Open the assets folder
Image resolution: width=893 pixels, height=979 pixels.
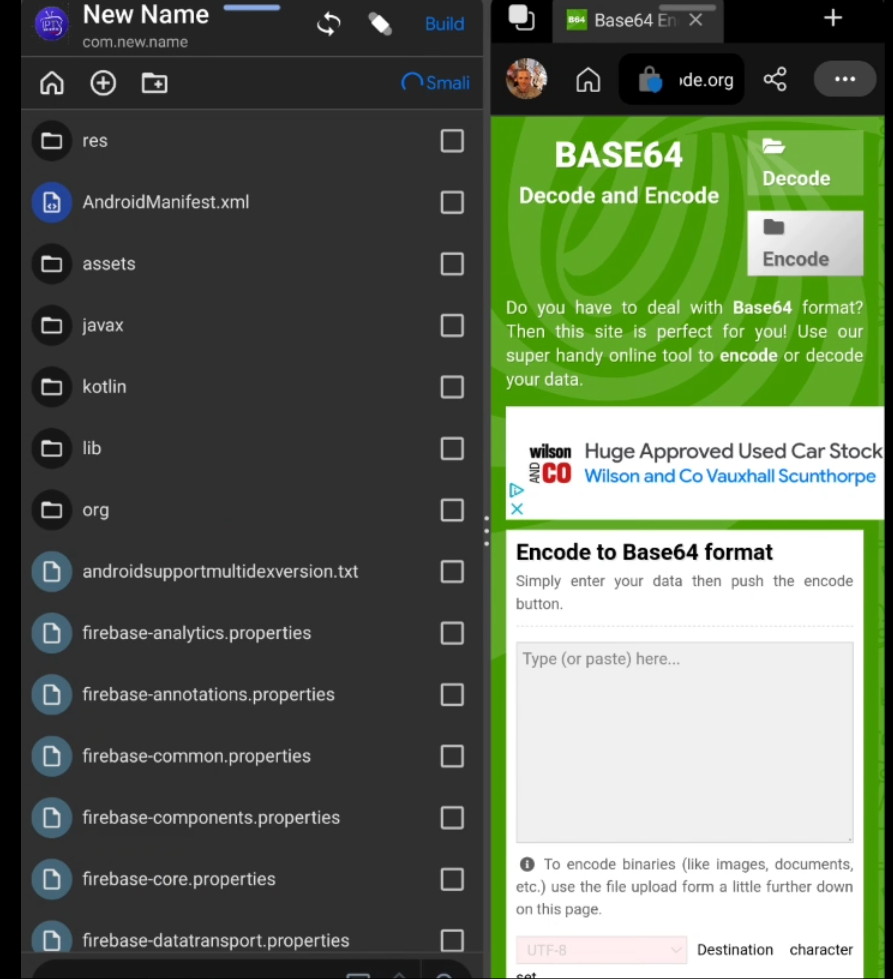[109, 264]
